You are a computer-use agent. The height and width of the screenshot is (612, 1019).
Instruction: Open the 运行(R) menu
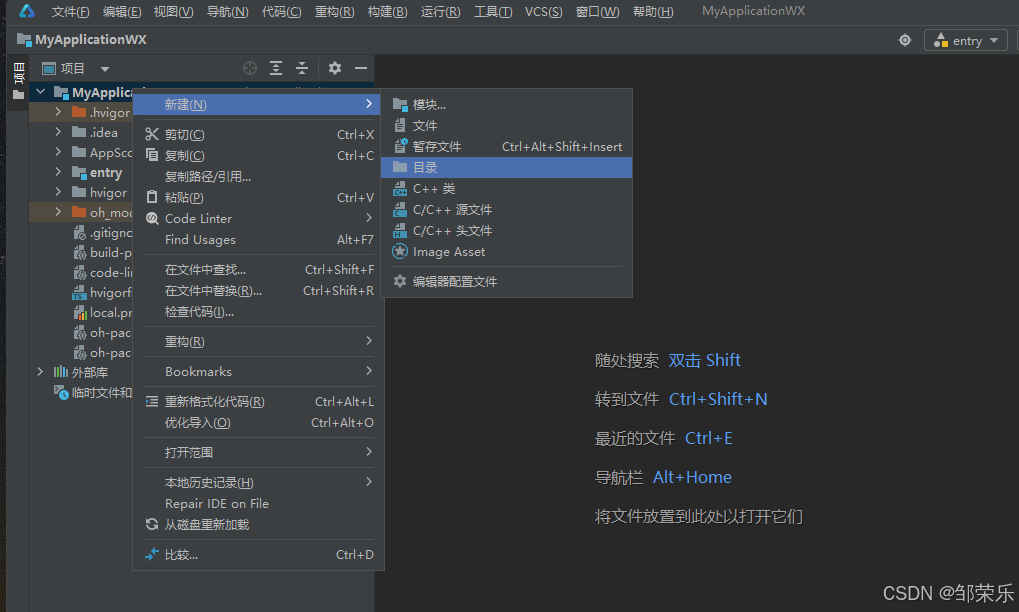coord(440,12)
